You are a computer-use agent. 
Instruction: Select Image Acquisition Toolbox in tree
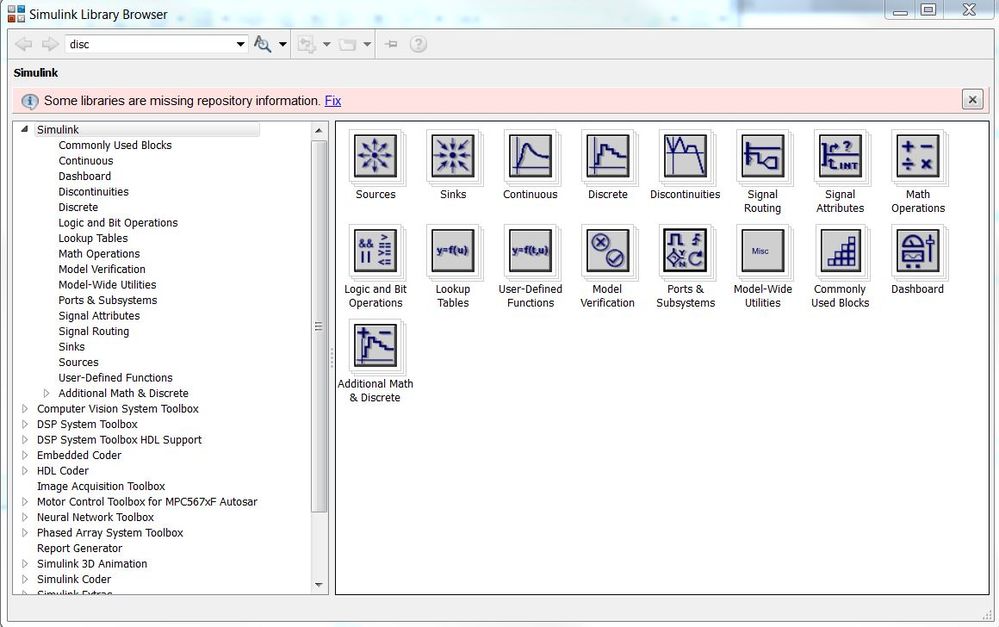click(x=101, y=486)
